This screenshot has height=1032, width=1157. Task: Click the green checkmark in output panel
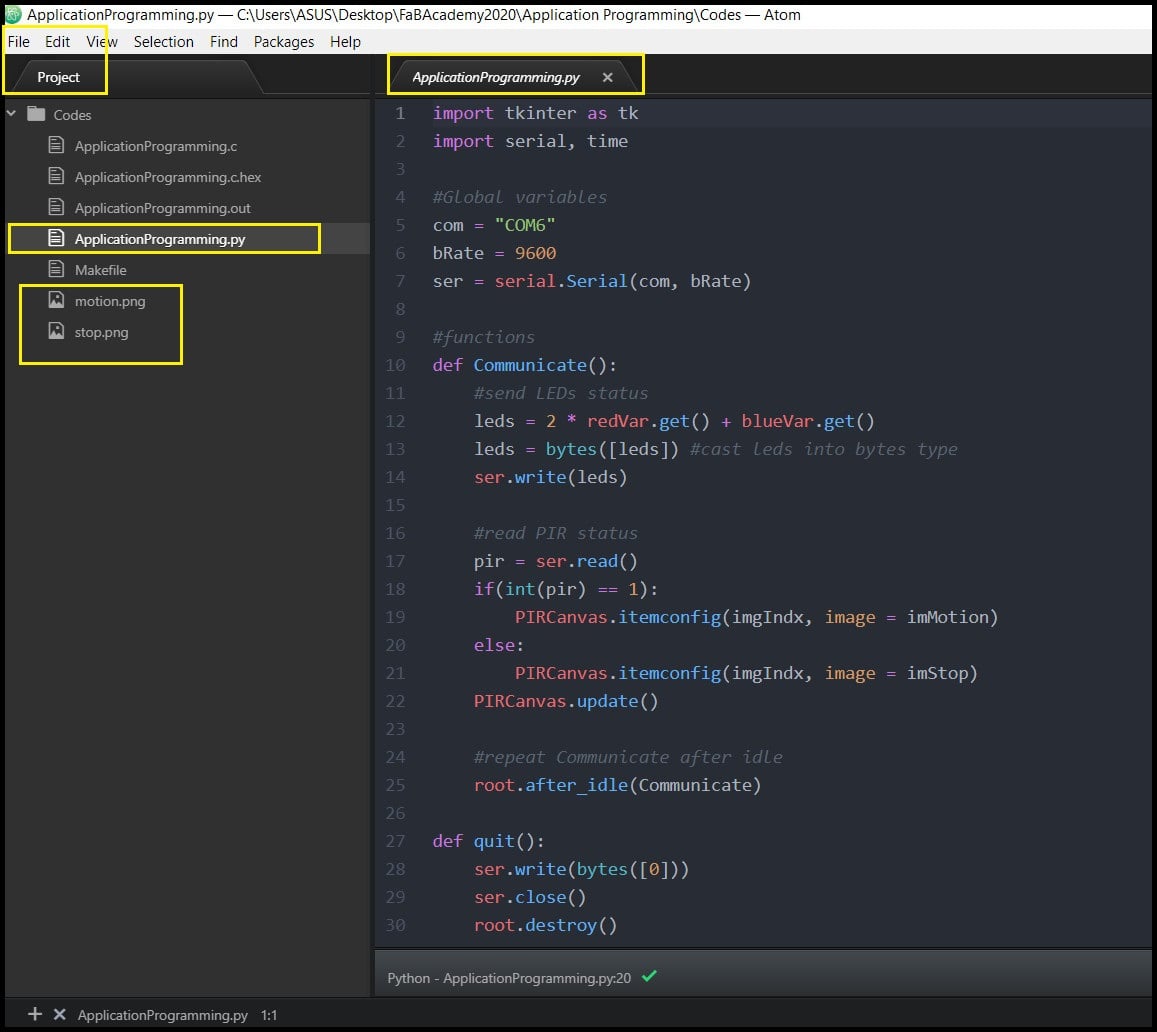(x=649, y=976)
